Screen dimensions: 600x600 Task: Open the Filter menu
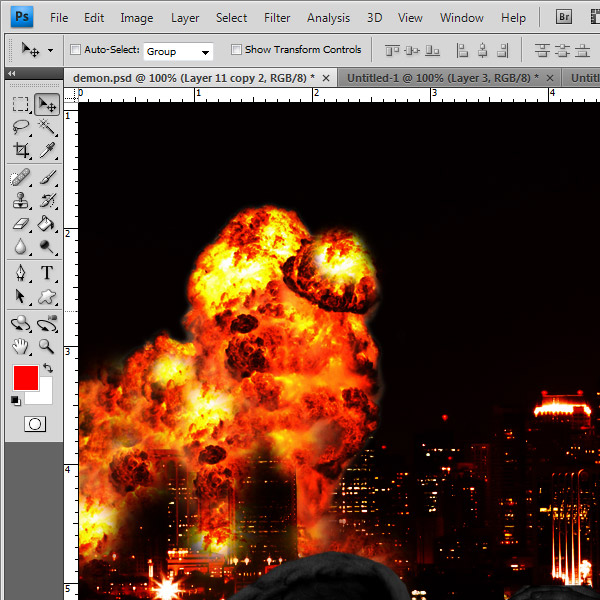(277, 18)
